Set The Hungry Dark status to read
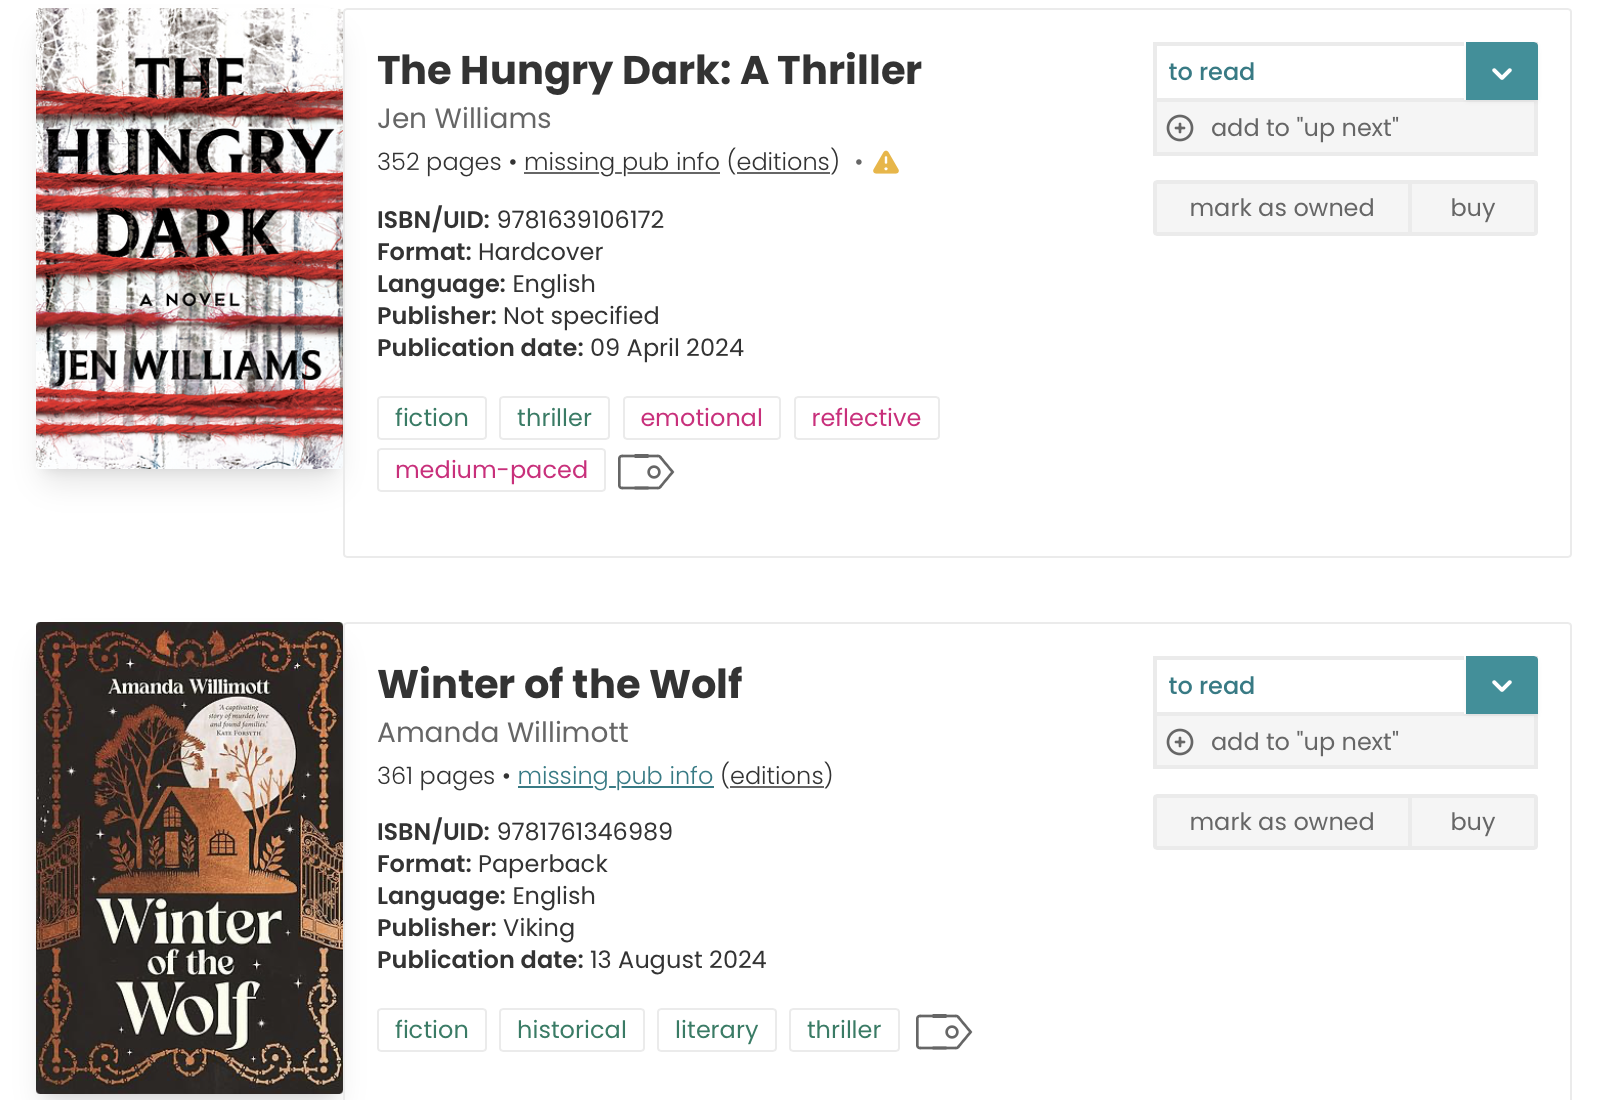The width and height of the screenshot is (1610, 1100). pyautogui.click(x=1310, y=72)
